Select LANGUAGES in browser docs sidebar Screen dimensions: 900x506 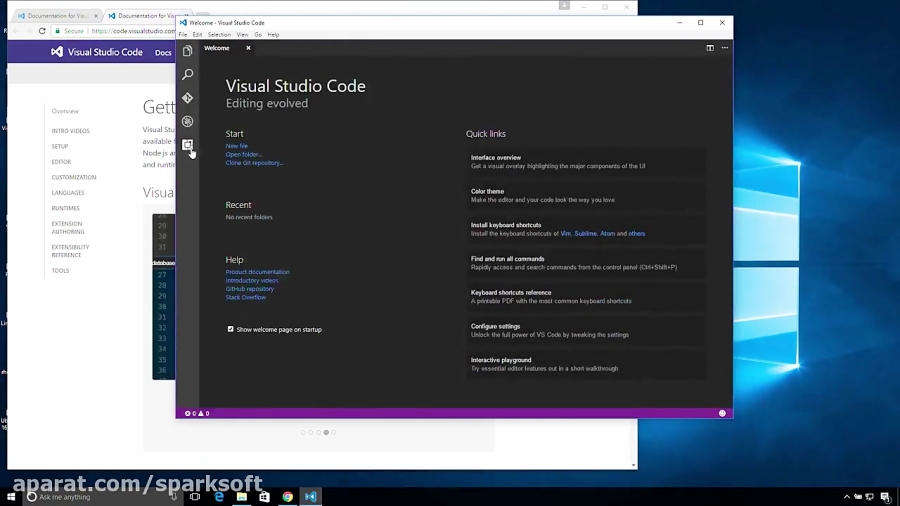click(68, 193)
